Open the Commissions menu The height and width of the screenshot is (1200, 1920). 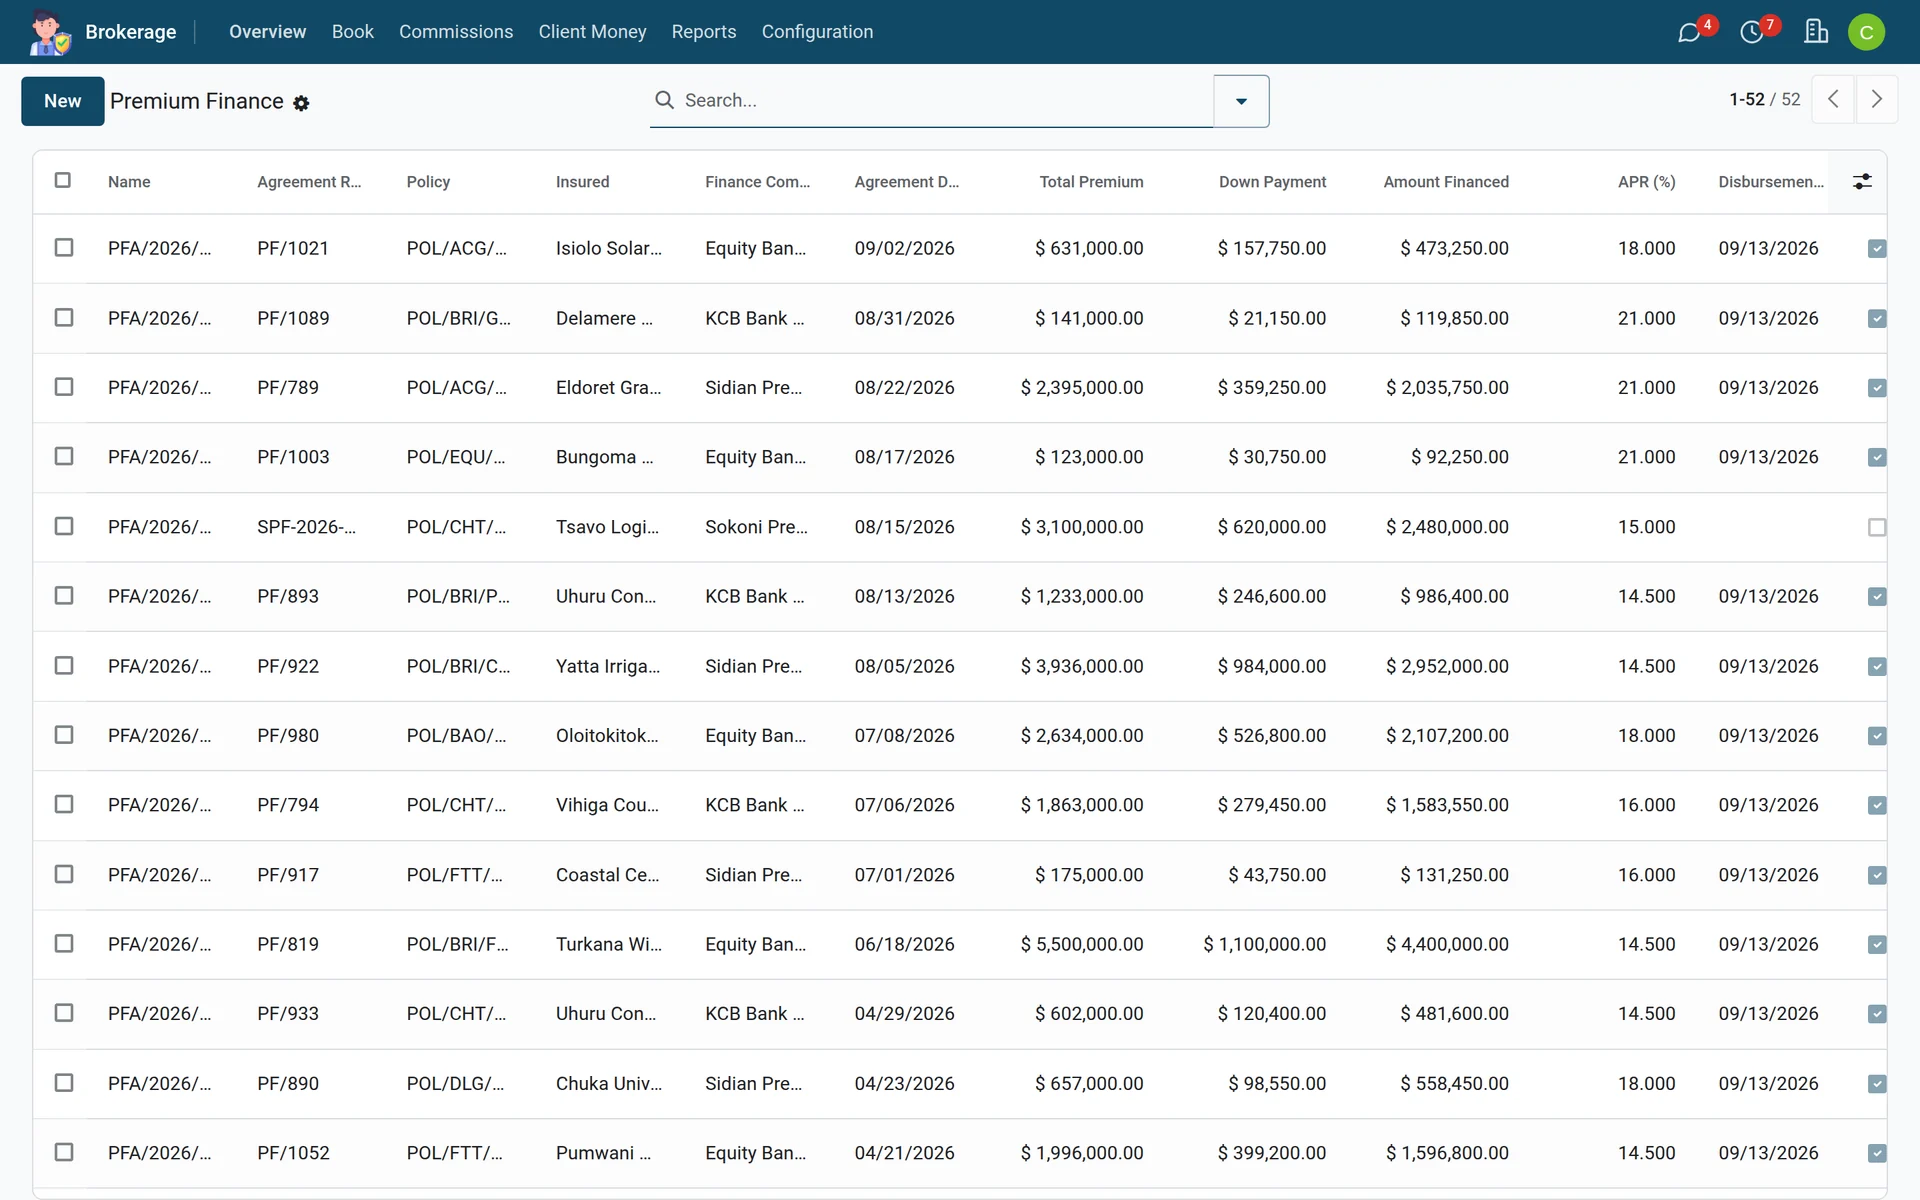point(456,32)
